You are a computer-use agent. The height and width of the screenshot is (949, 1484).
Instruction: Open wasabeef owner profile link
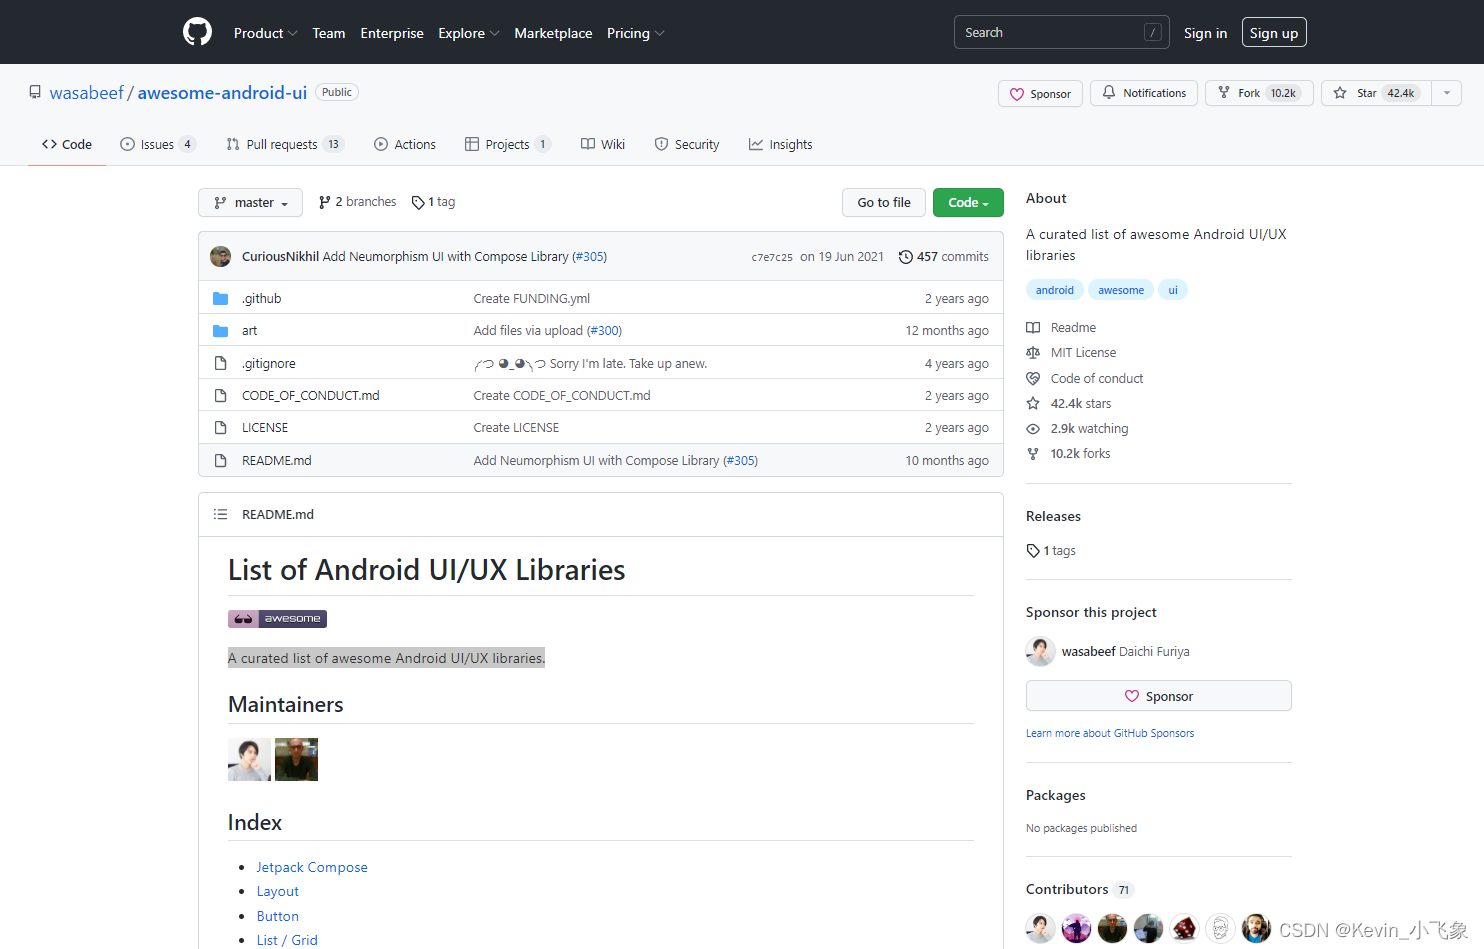point(87,93)
